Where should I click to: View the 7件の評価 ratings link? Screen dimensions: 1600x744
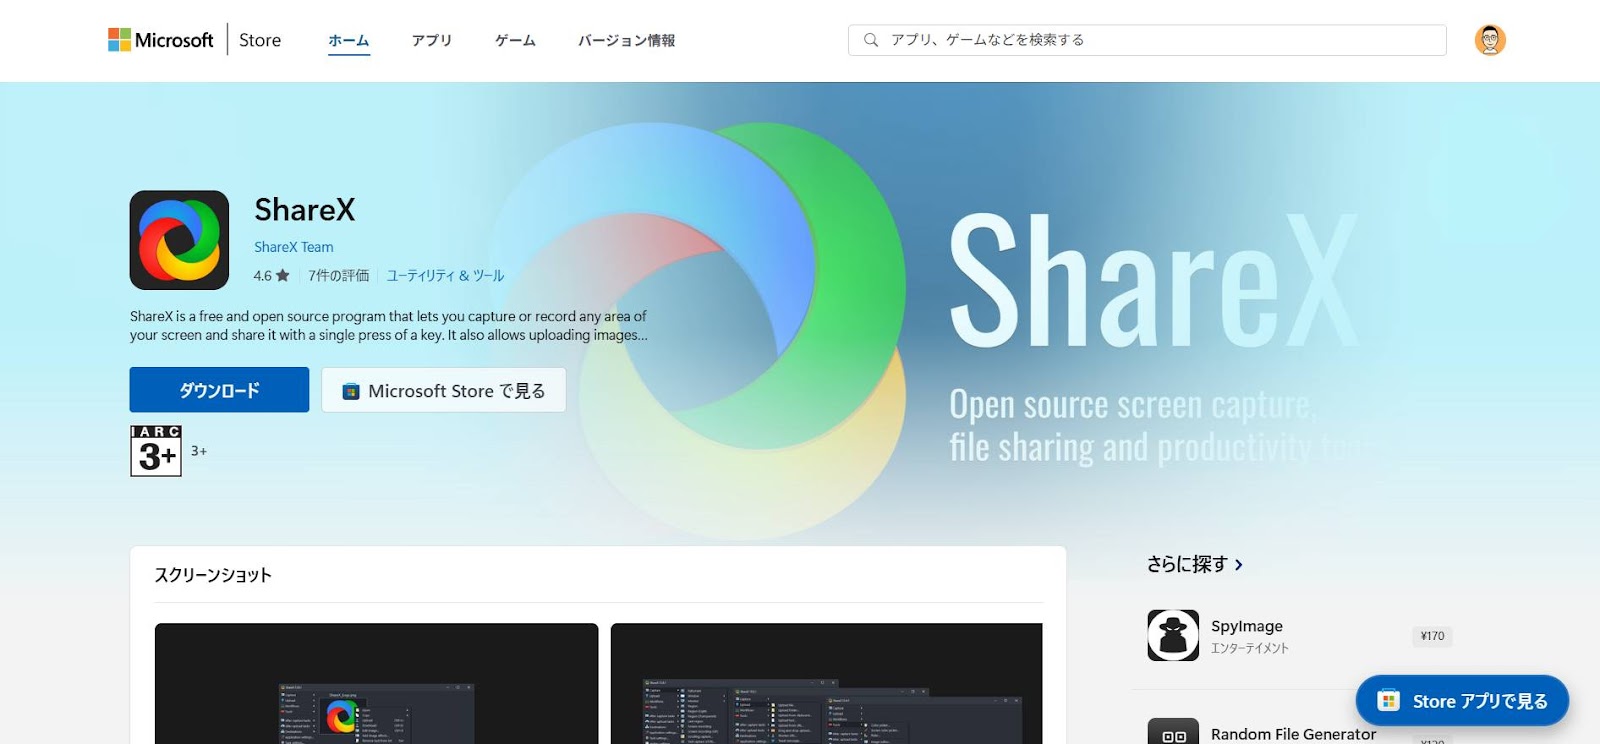(338, 275)
